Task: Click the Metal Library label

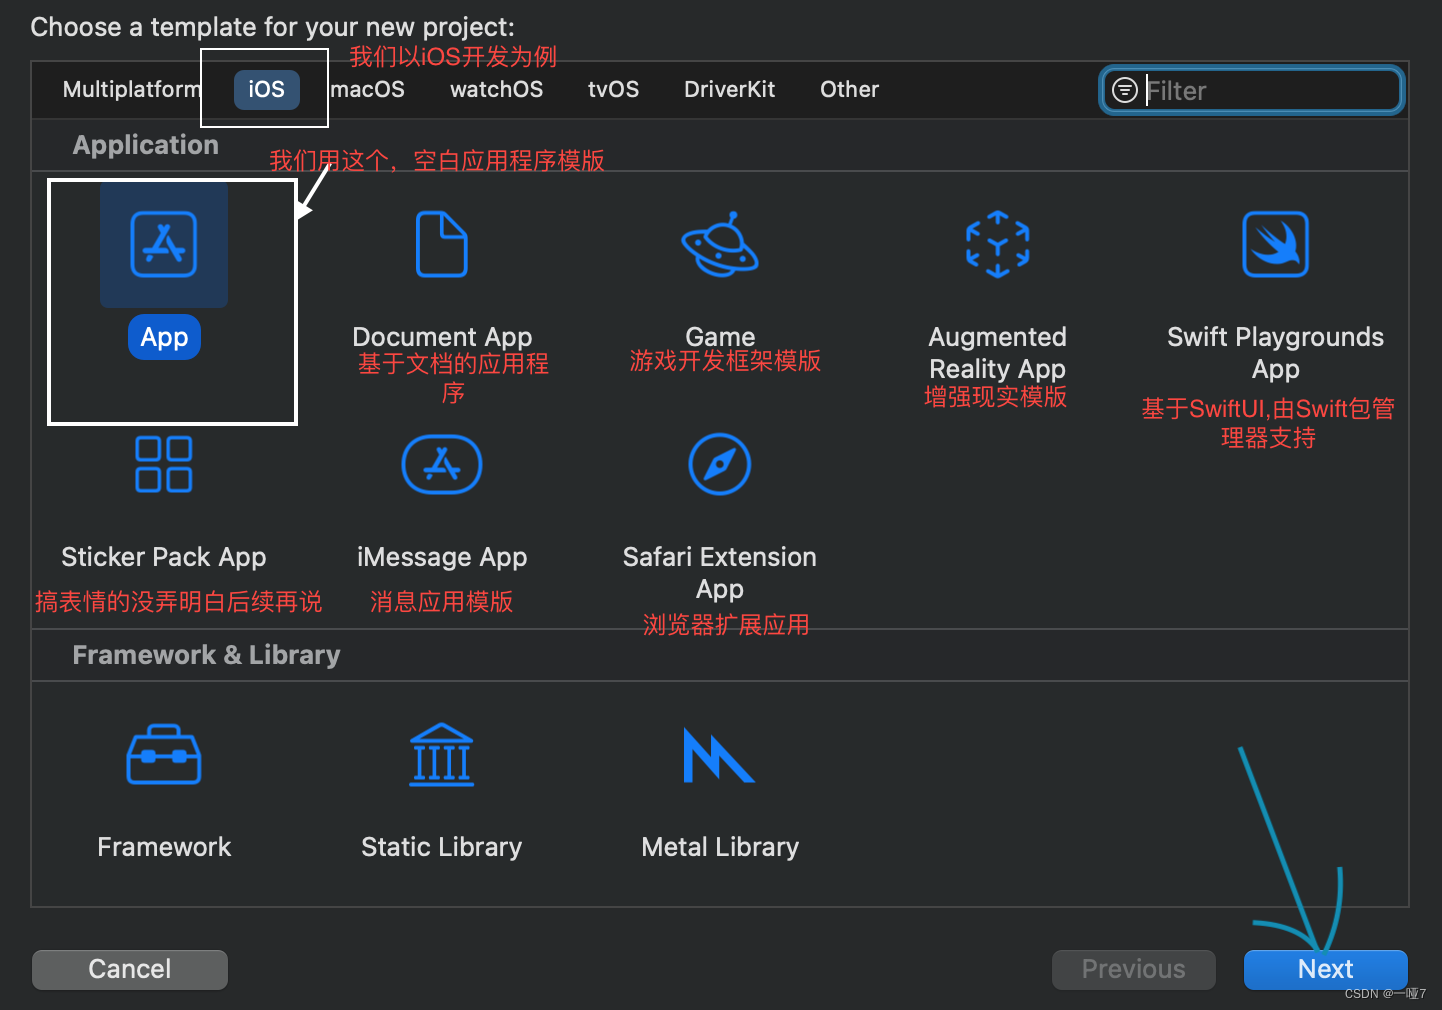Action: [x=720, y=847]
